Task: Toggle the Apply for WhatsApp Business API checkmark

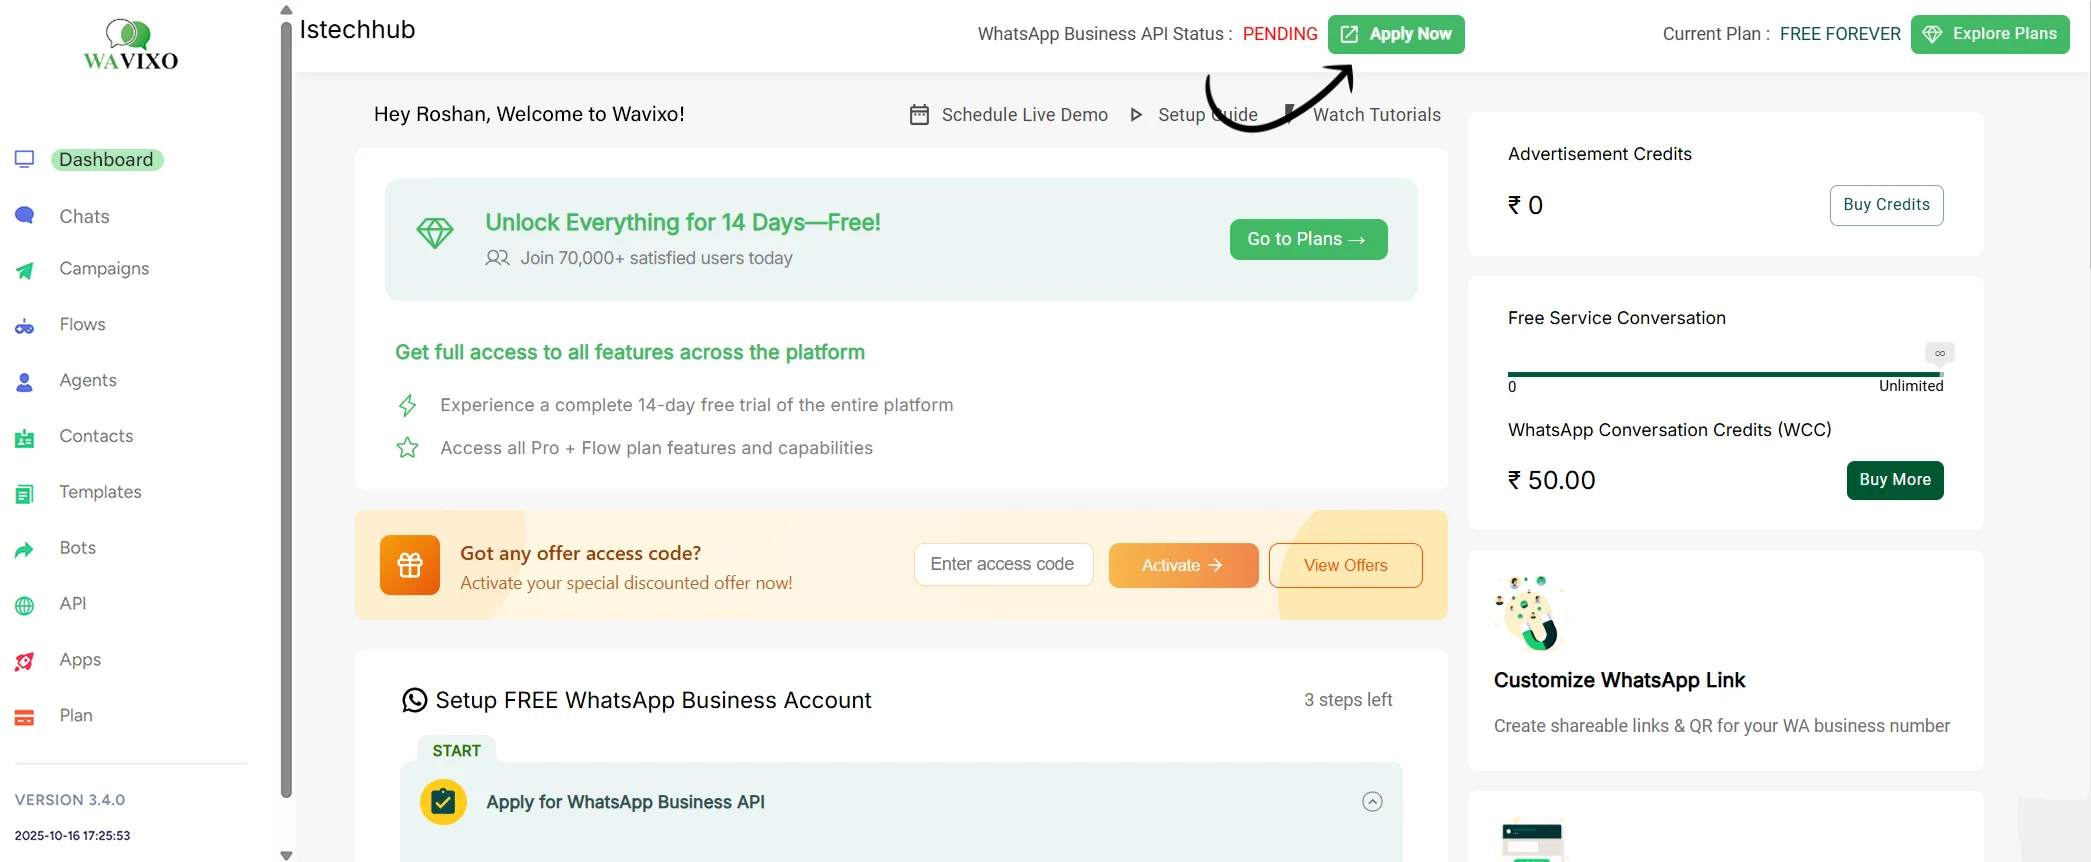Action: pos(443,802)
